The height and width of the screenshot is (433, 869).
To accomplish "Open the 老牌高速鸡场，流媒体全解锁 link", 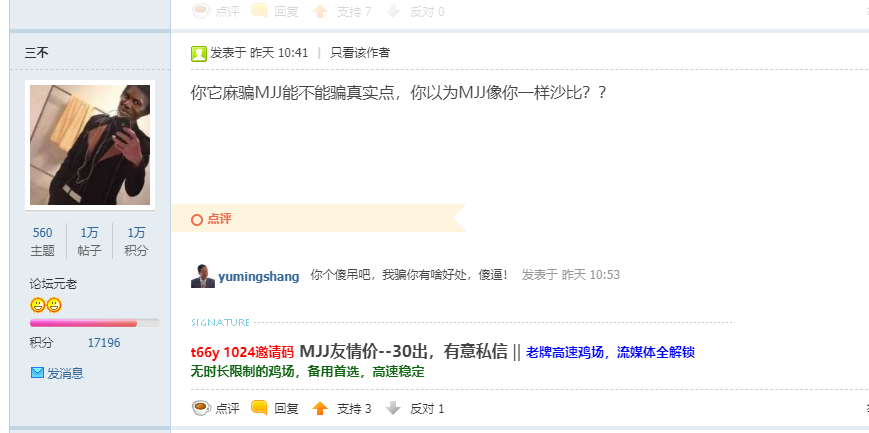I will click(610, 352).
